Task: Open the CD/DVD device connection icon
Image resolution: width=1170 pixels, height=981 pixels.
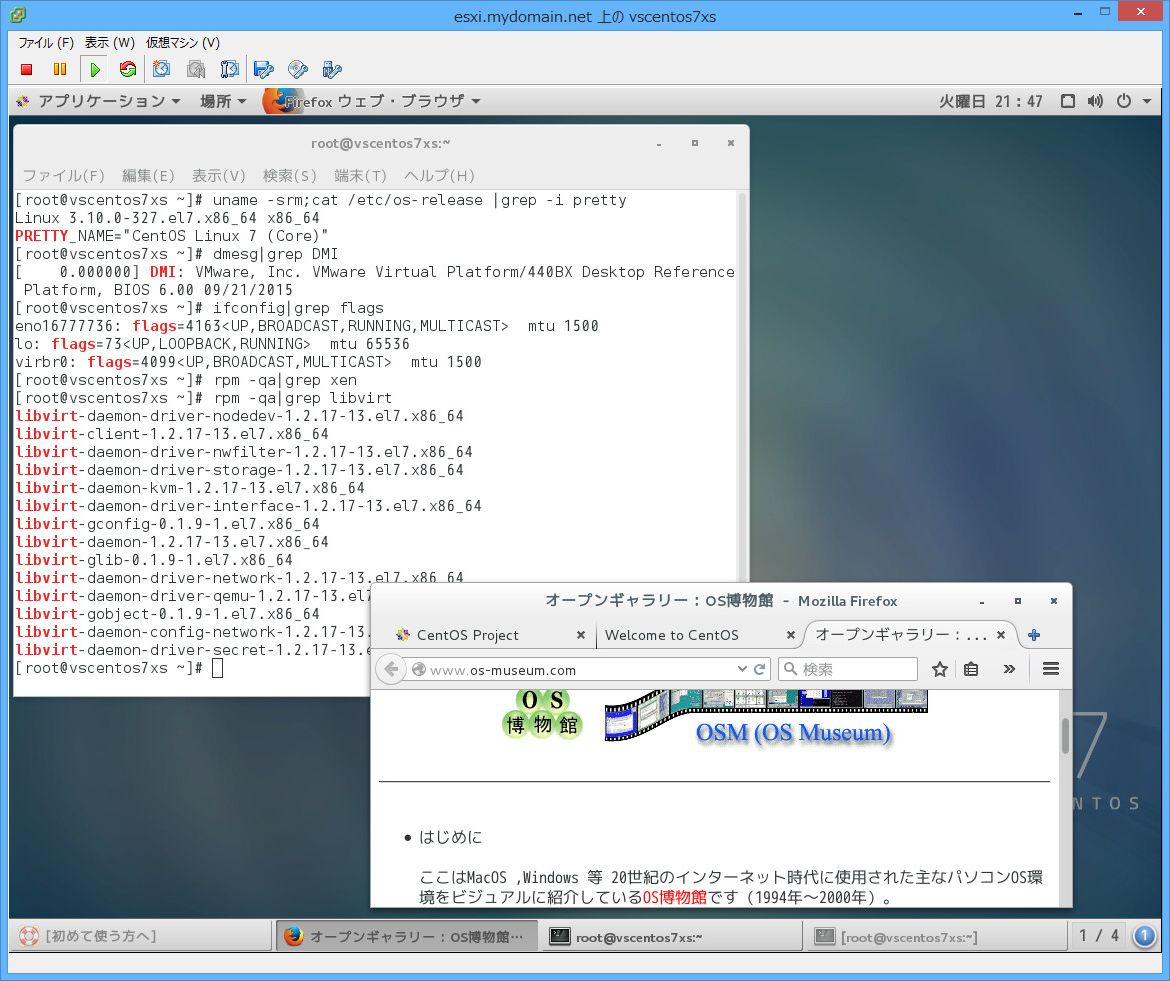Action: 298,69
